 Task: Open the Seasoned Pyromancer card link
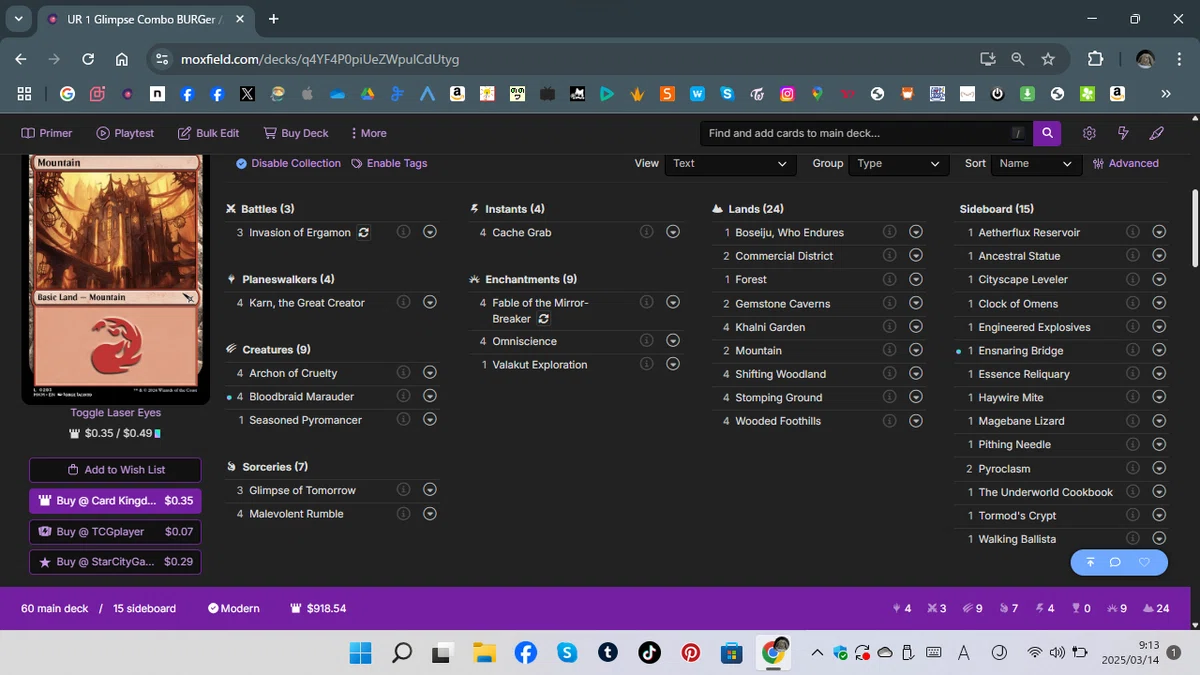point(306,420)
